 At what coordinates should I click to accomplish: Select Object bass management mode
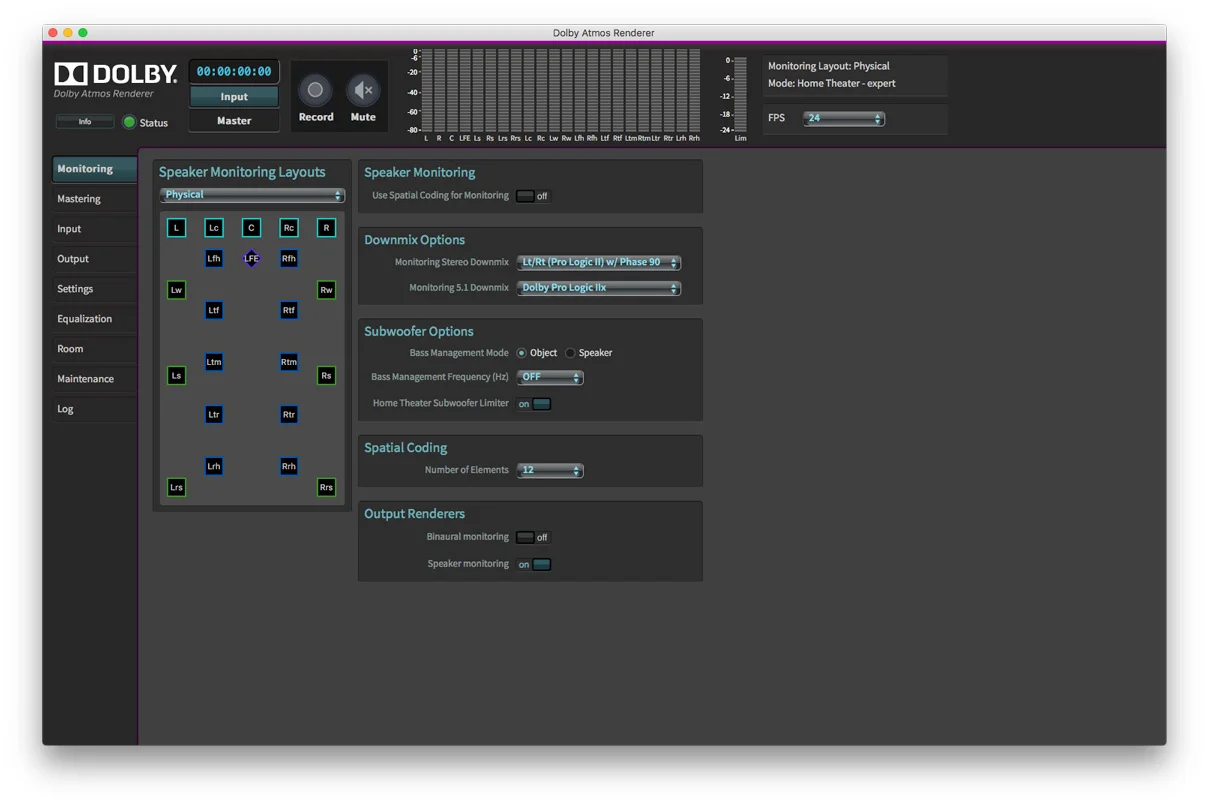tap(521, 353)
